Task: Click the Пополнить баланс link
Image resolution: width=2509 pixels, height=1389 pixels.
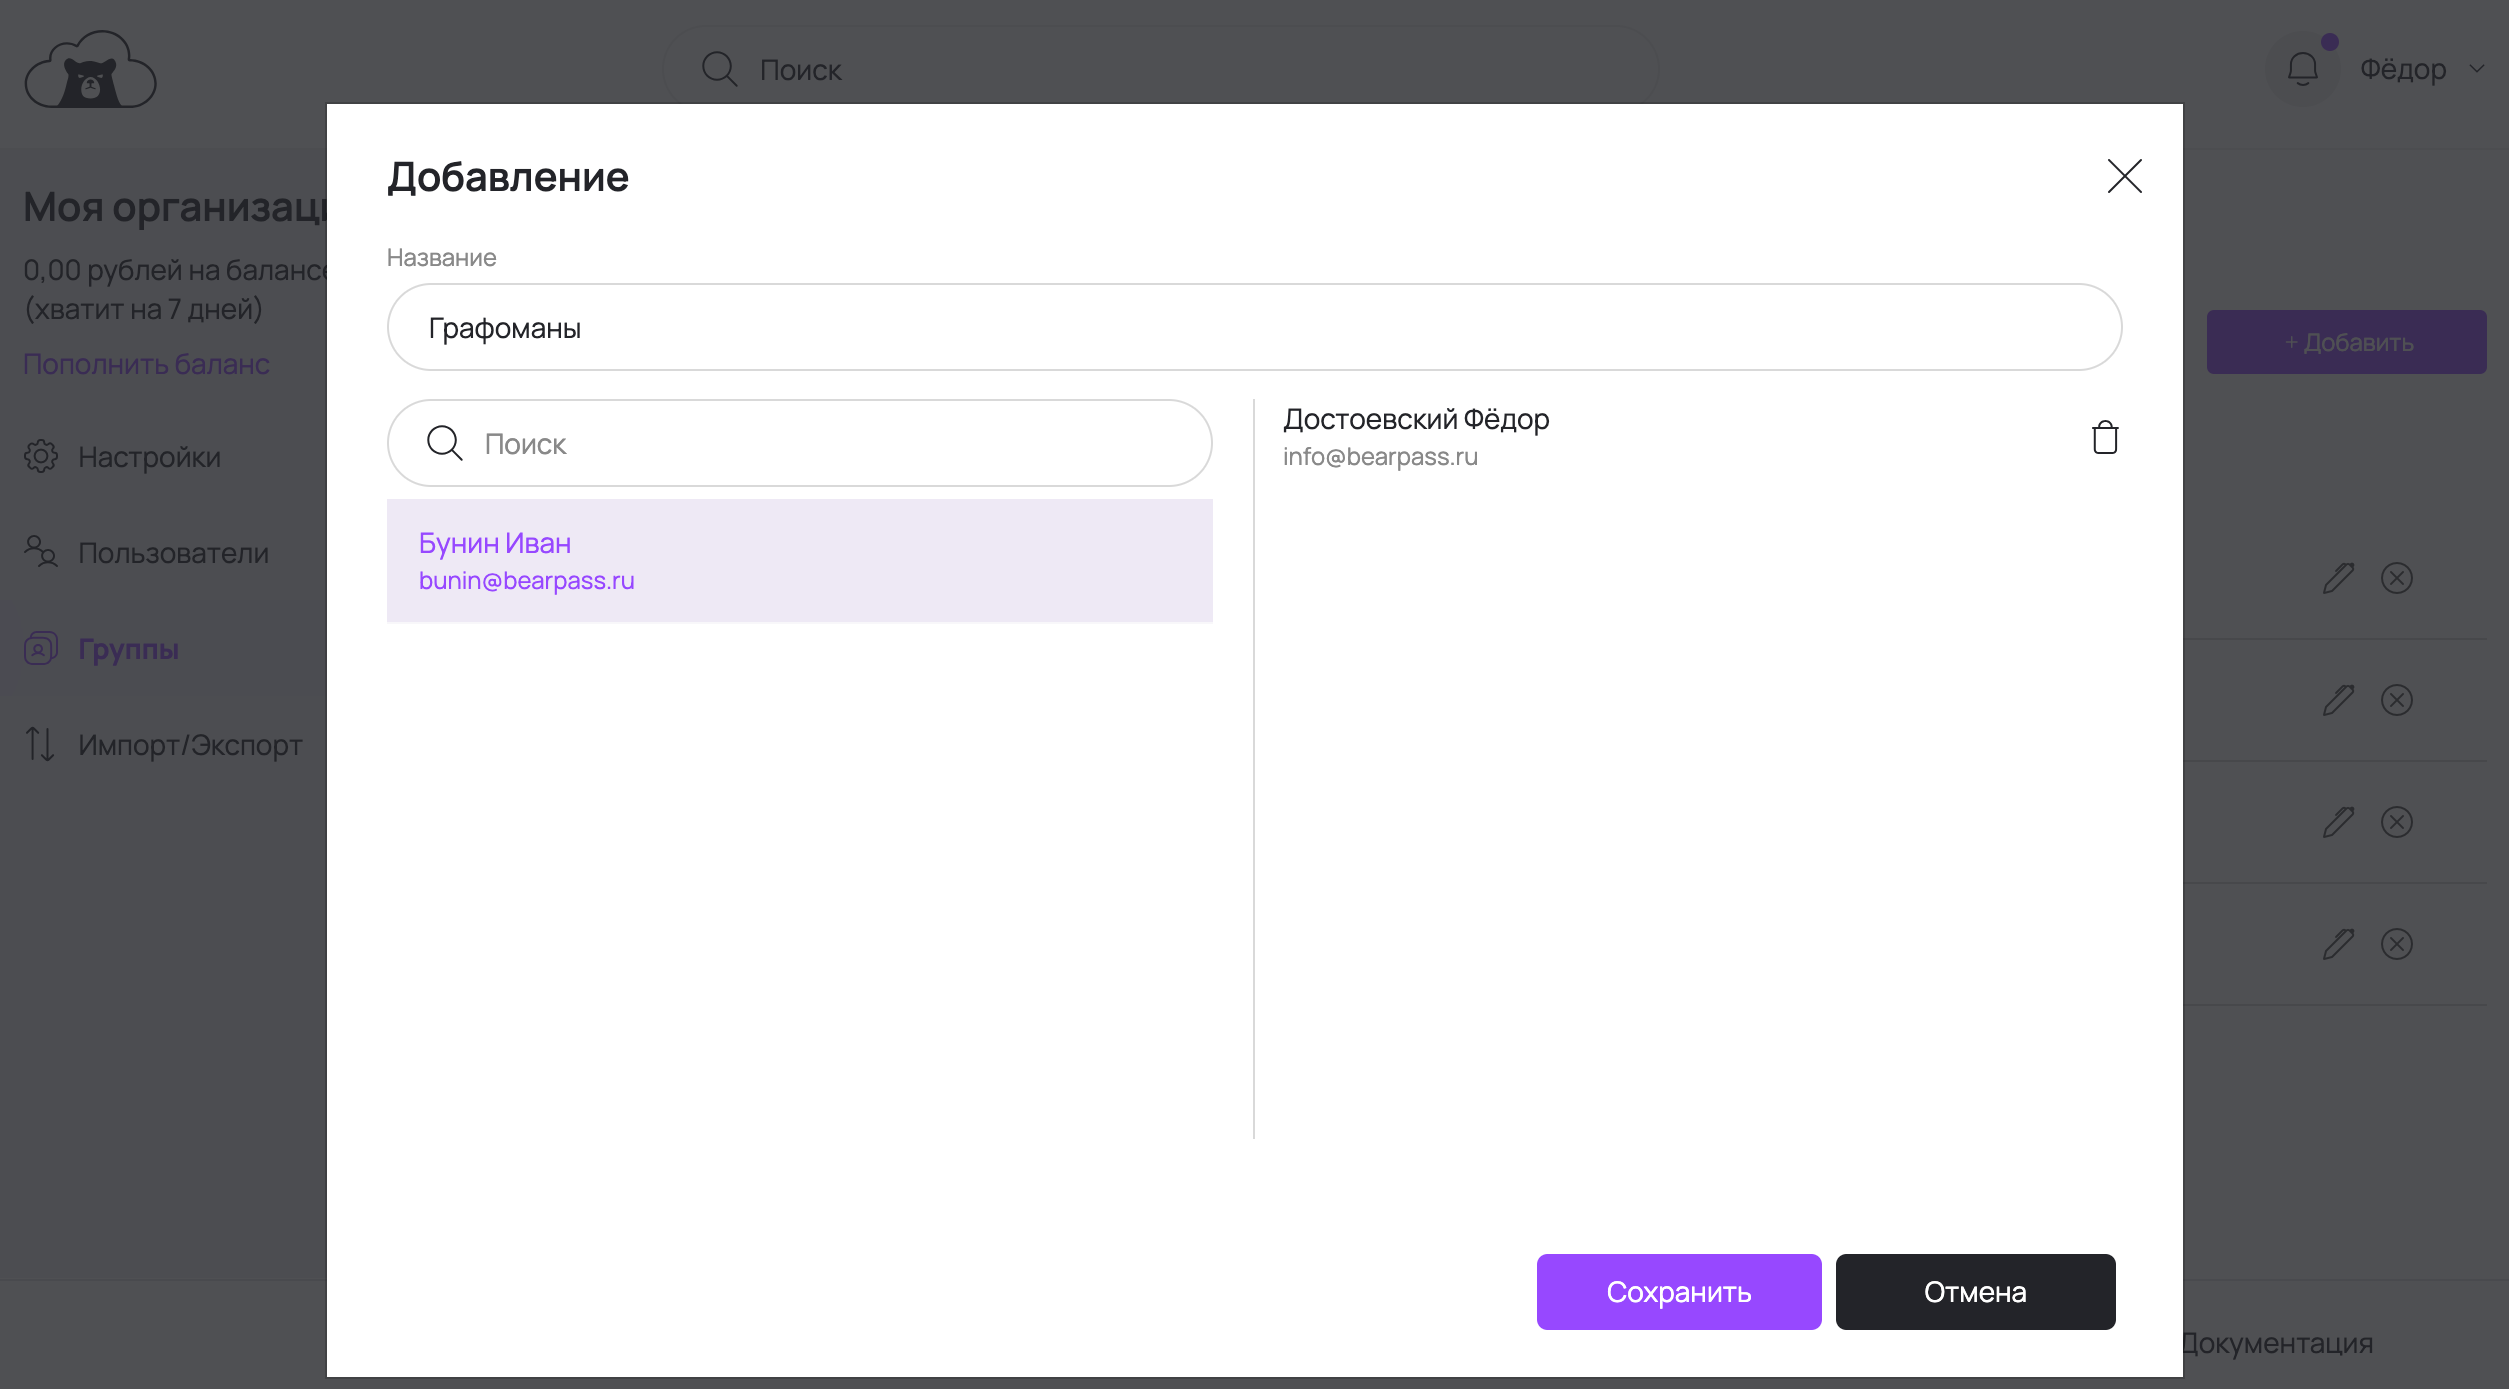Action: pos(146,364)
